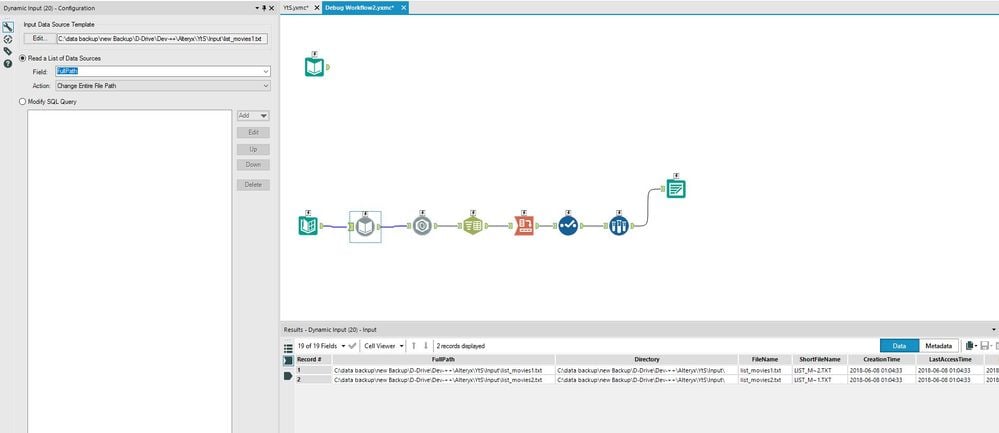Switch to the YtS.yxmc workflow tab
The height and width of the screenshot is (433, 999).
(x=296, y=8)
